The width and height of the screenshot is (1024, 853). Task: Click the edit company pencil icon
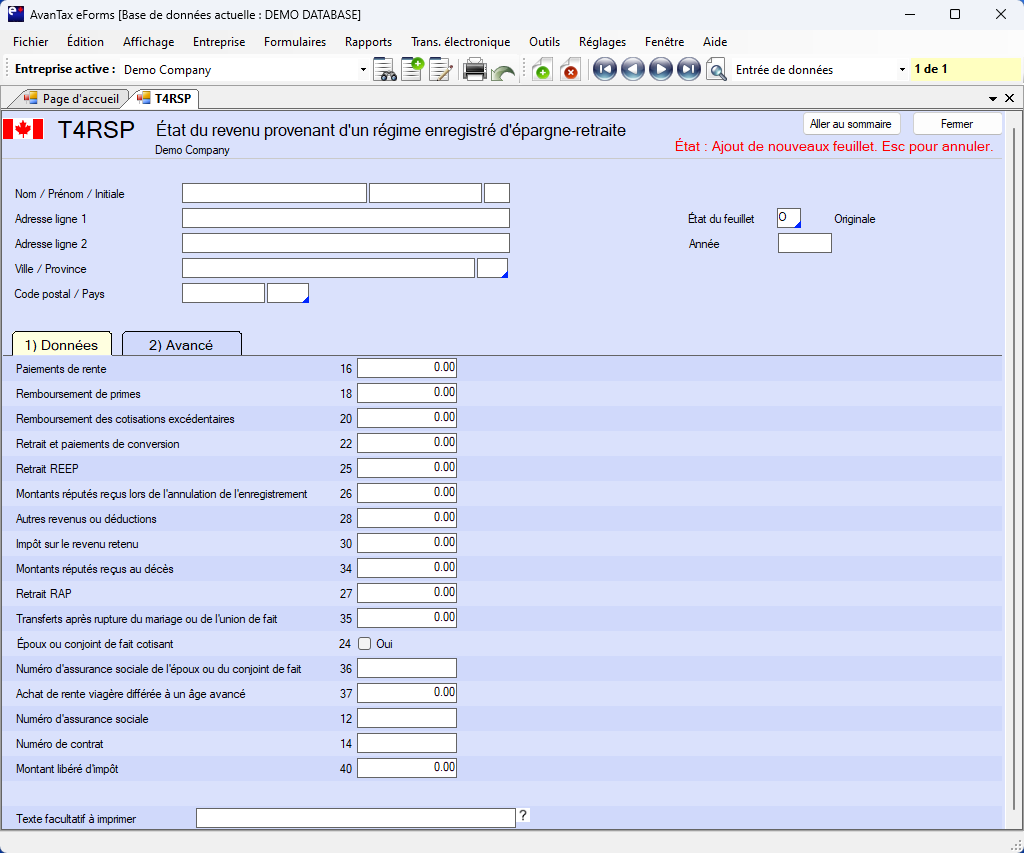coord(440,70)
